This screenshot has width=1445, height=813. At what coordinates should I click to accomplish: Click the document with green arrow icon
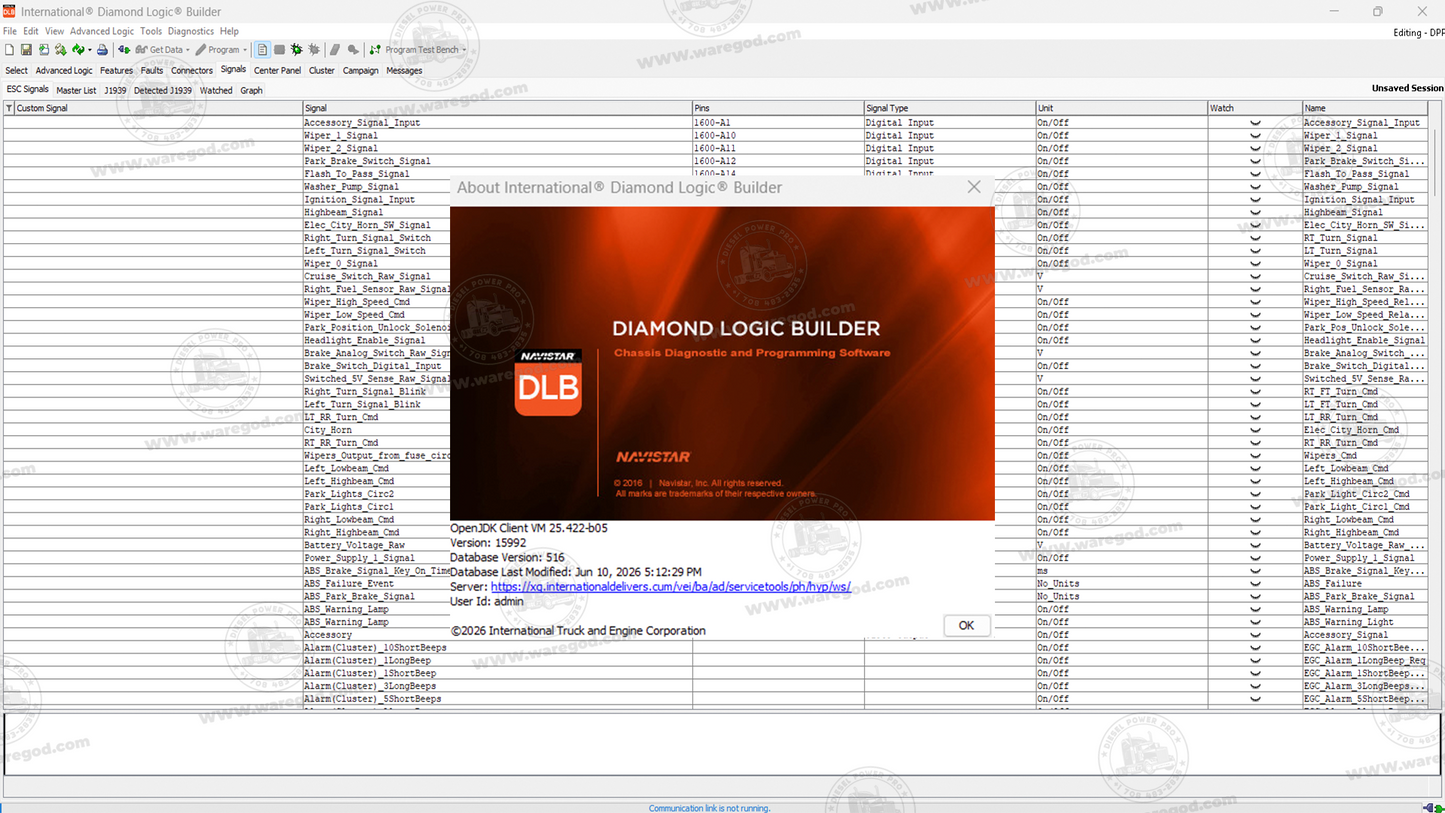click(43, 50)
